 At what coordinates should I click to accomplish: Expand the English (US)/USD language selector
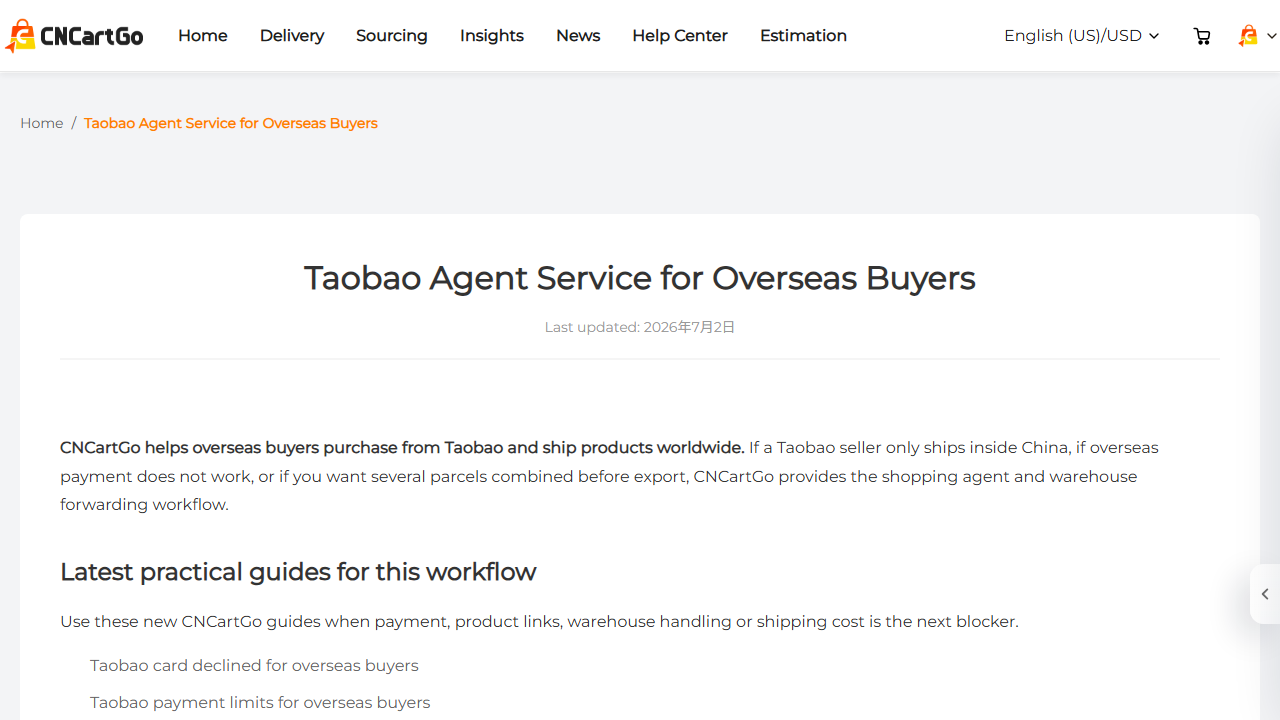tap(1081, 36)
